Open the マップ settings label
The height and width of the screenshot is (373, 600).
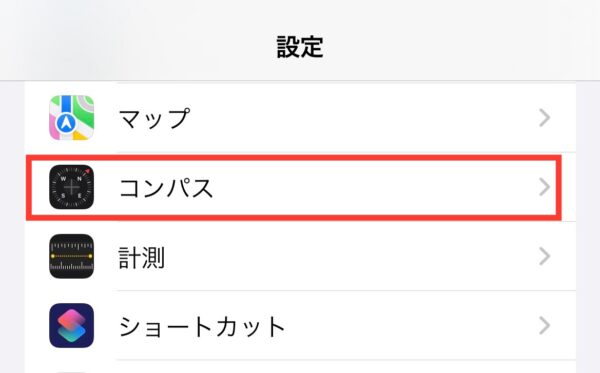tap(154, 118)
